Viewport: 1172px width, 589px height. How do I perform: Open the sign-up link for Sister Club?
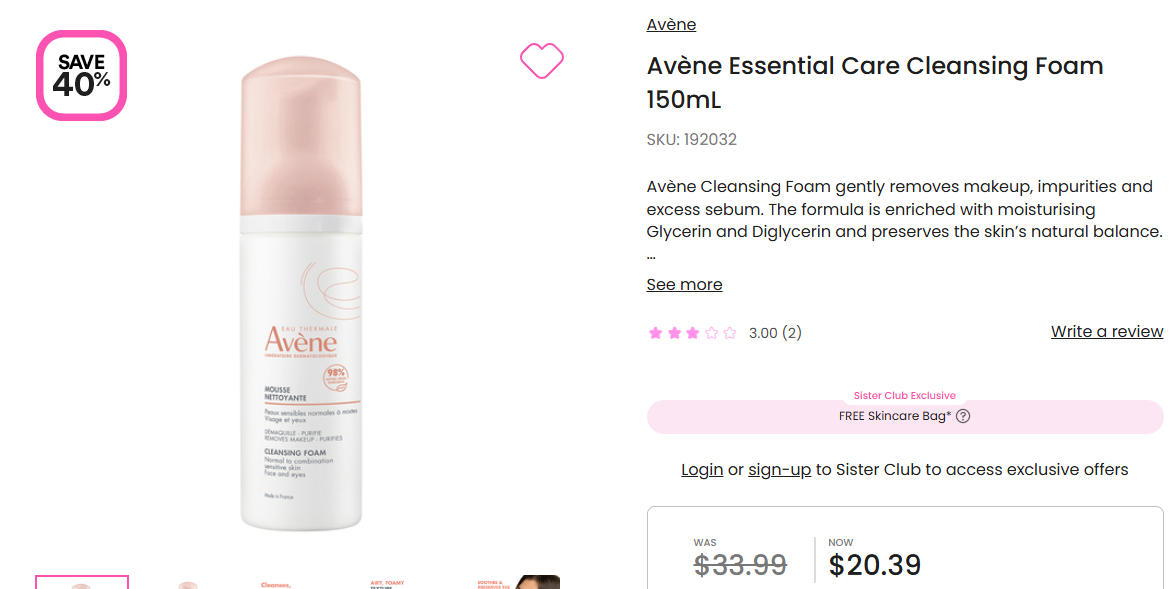click(779, 470)
